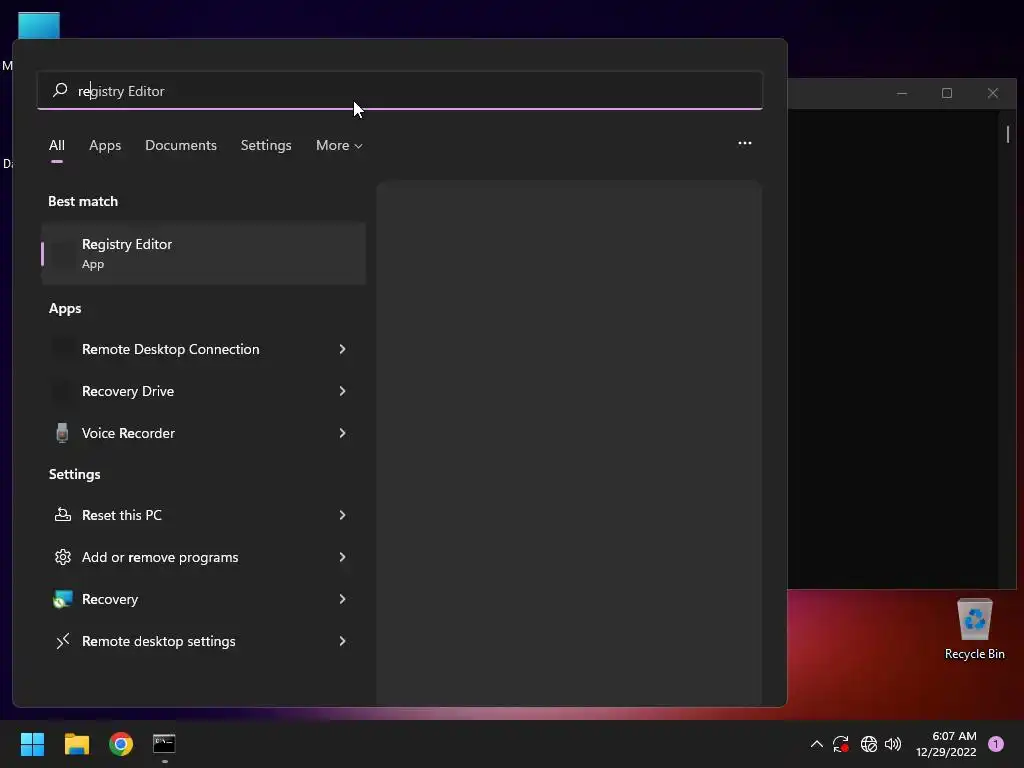The image size is (1024, 768).
Task: Open the notification badge showing 1
Action: [996, 744]
